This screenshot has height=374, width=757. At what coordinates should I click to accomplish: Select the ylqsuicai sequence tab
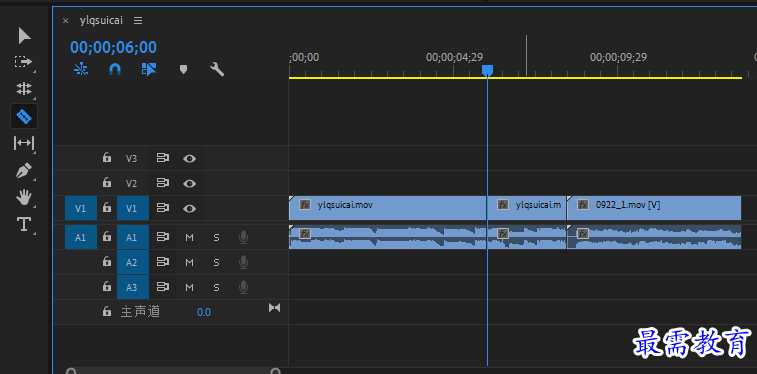(x=101, y=20)
